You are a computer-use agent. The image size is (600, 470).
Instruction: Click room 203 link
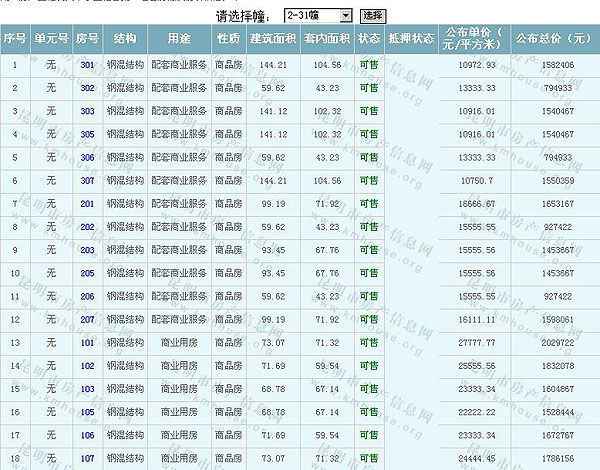(x=87, y=249)
